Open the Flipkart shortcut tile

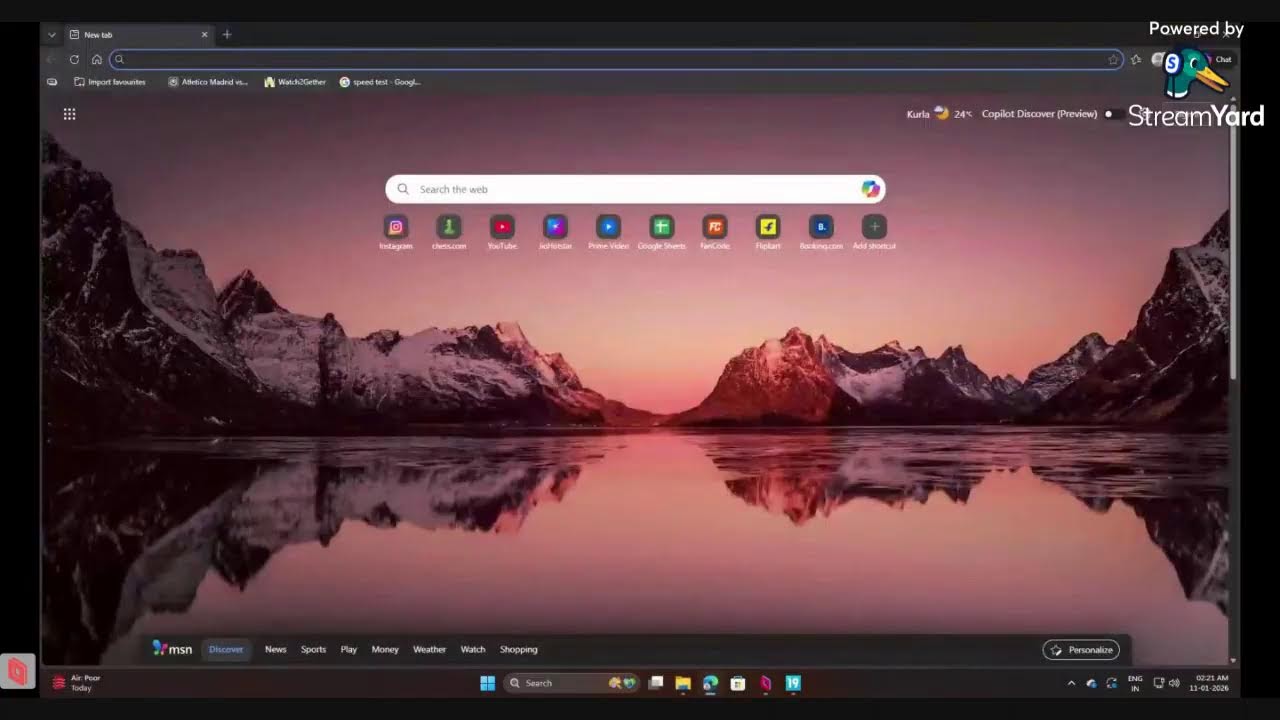pyautogui.click(x=768, y=227)
